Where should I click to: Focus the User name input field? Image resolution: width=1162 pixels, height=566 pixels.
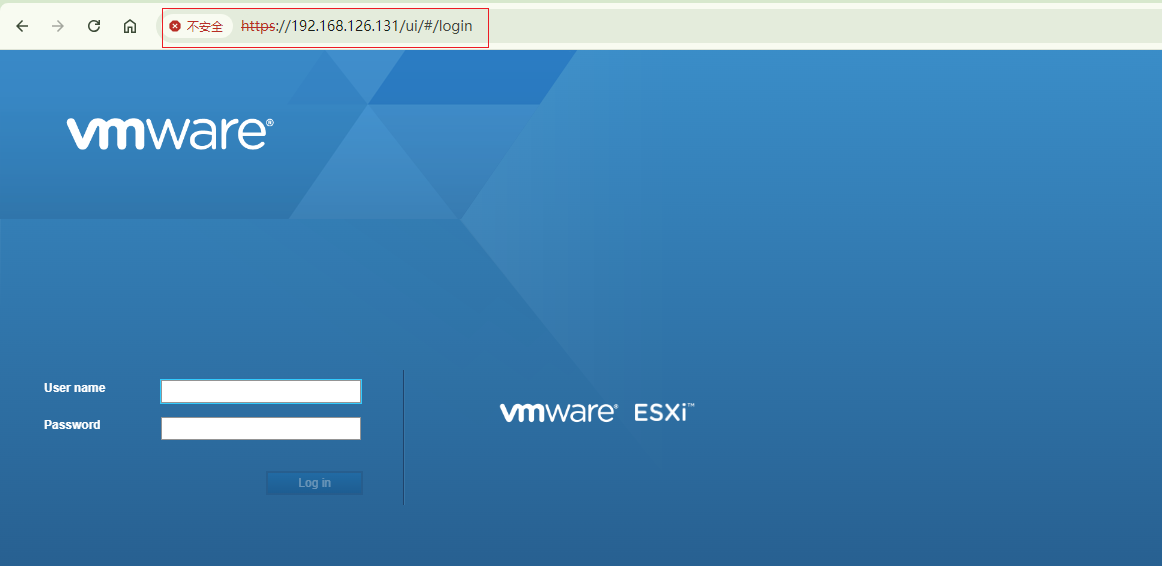261,391
